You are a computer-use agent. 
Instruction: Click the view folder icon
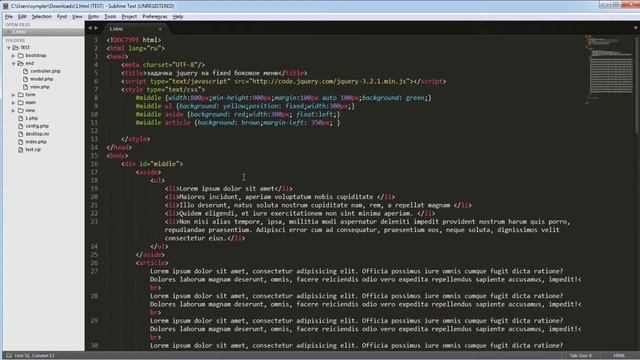click(21, 110)
